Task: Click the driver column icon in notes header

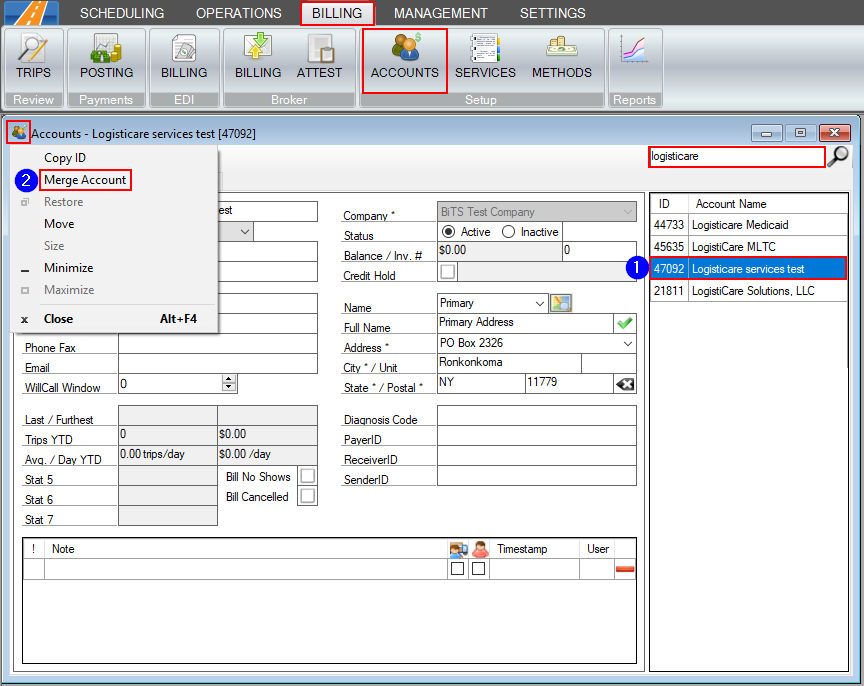Action: click(x=458, y=549)
